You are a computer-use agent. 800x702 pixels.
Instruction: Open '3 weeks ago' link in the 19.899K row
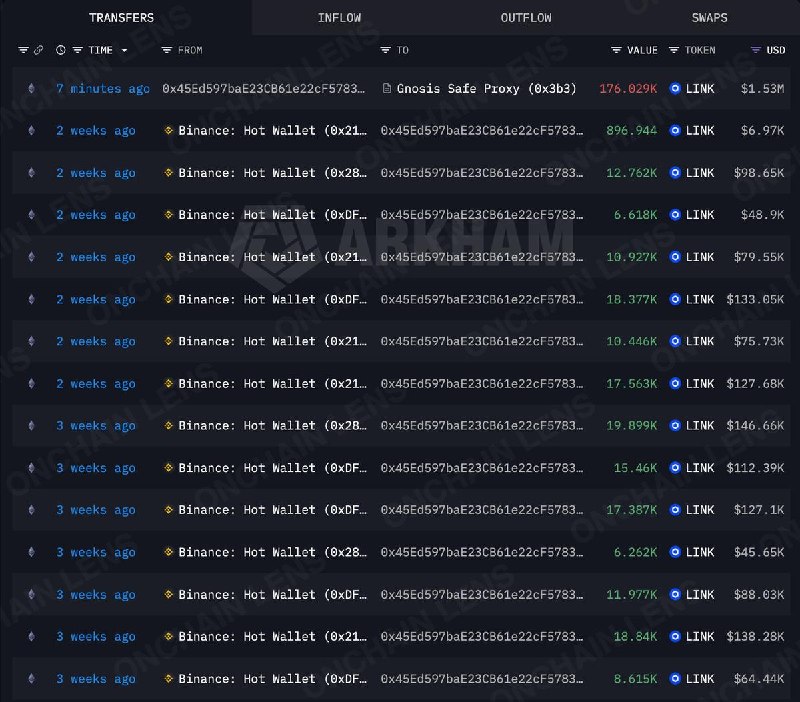point(96,425)
